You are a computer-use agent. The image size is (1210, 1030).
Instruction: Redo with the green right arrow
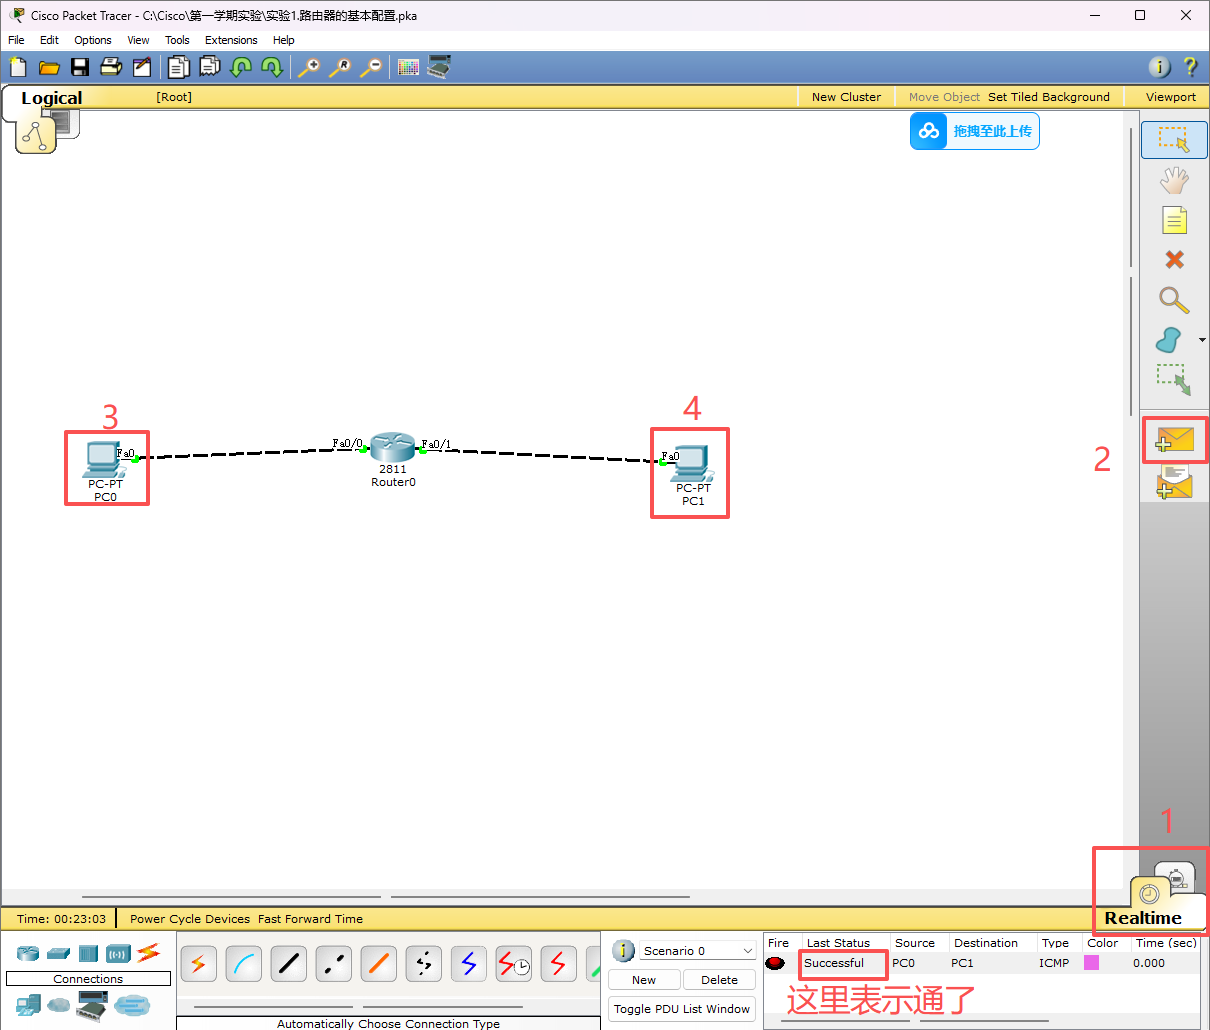tap(271, 67)
